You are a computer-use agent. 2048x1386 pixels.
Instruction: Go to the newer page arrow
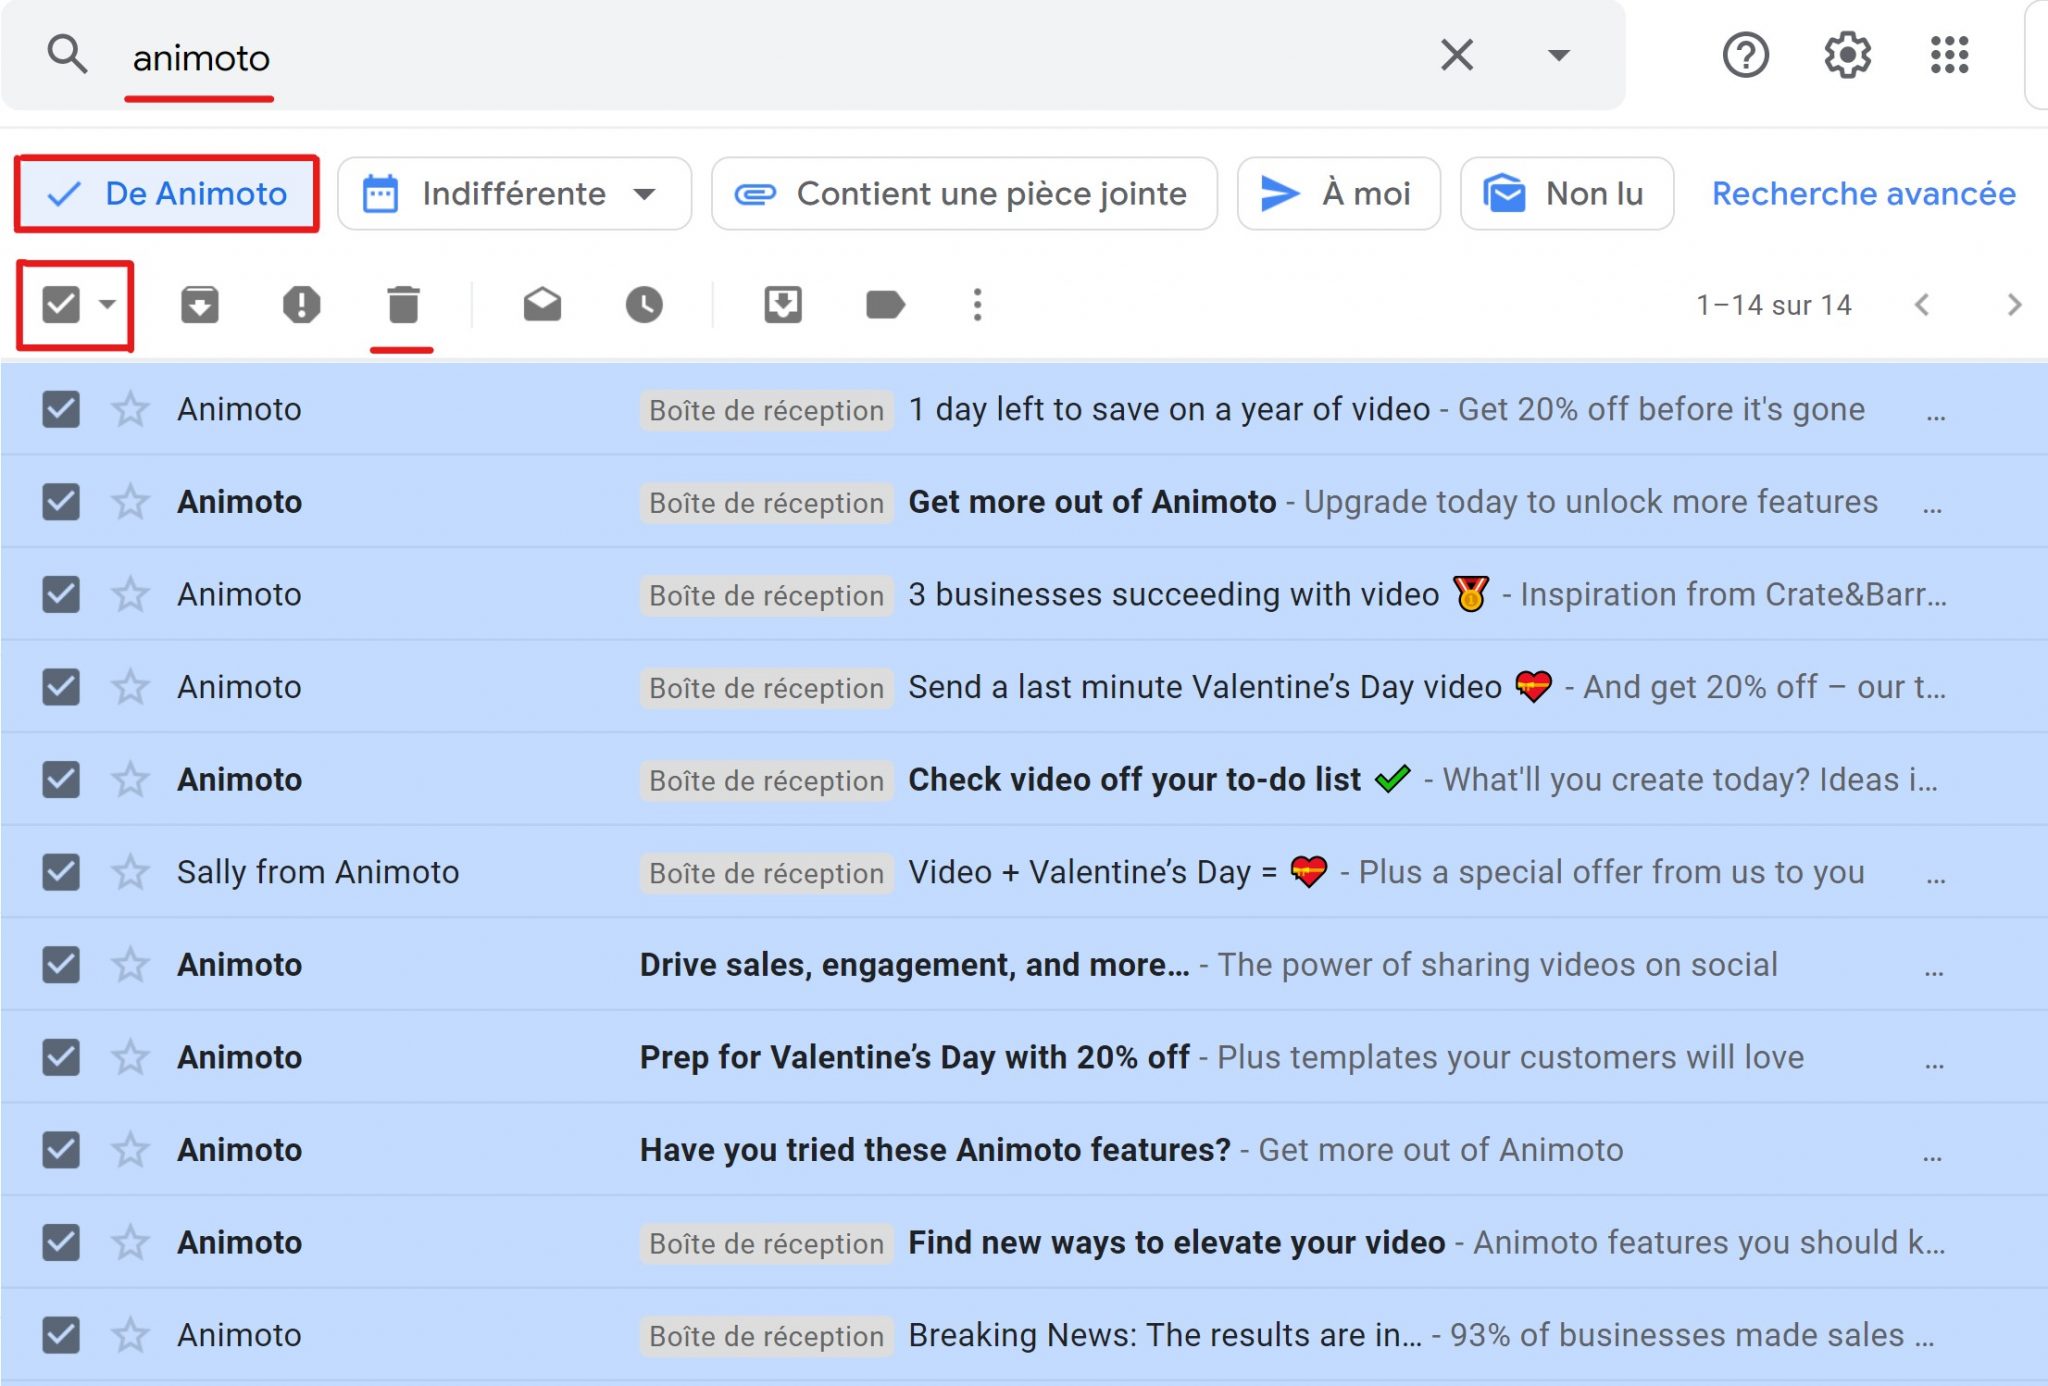pyautogui.click(x=1921, y=304)
